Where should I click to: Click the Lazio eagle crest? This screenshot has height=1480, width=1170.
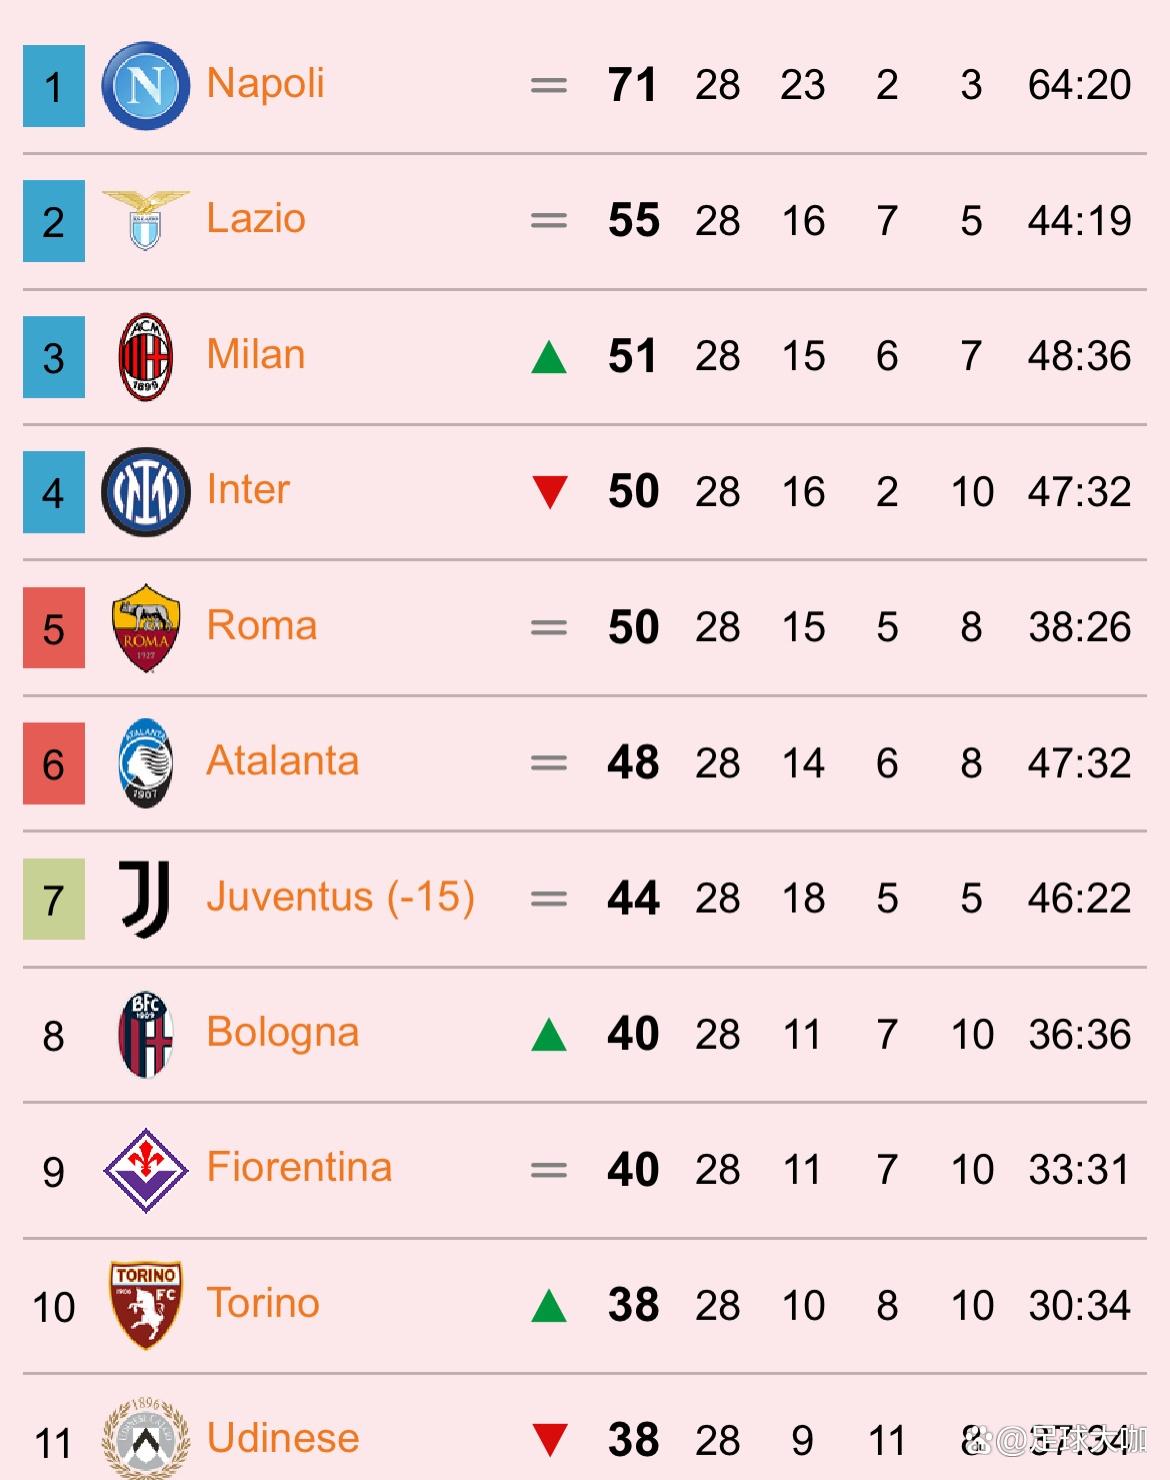(146, 221)
